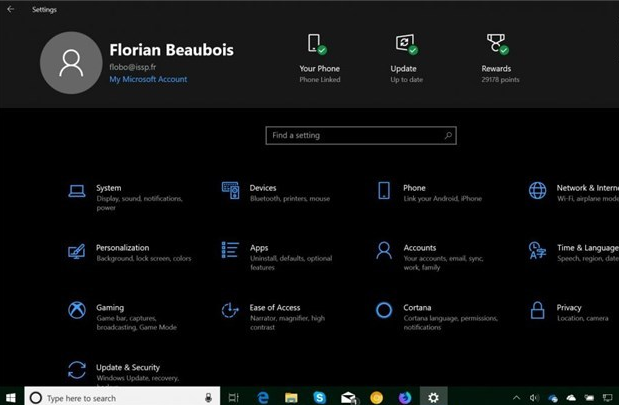Open the Windows Start button
The width and height of the screenshot is (619, 405).
point(11,397)
